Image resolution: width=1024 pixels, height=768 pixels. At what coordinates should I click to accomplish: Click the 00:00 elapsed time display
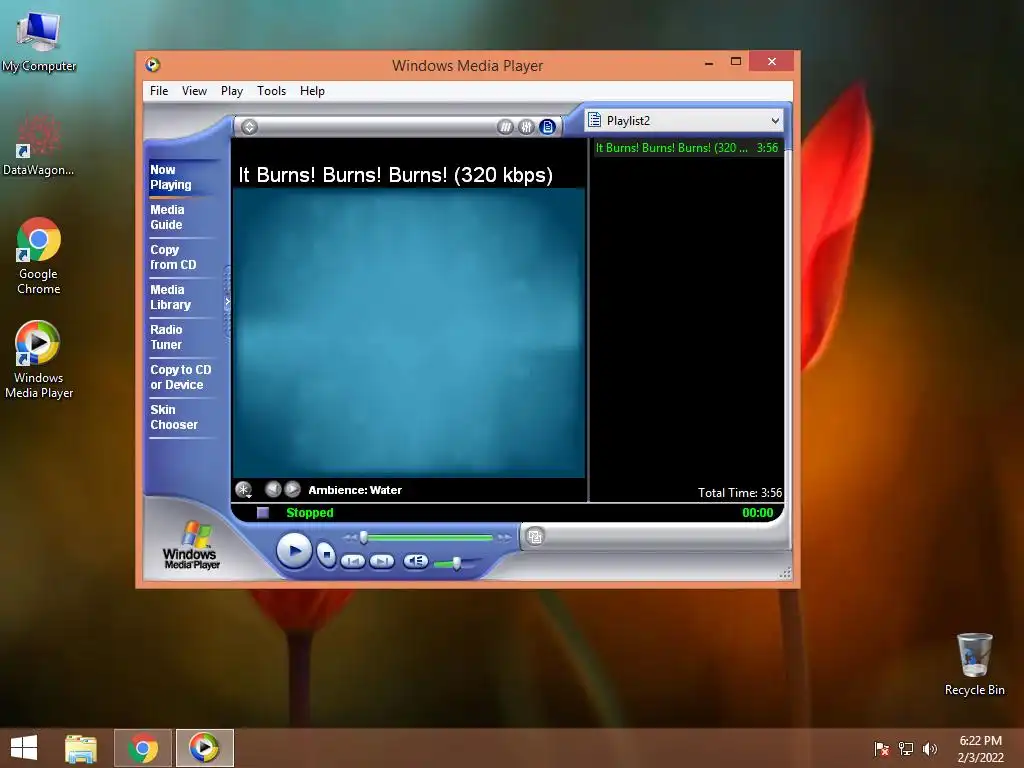coord(758,513)
